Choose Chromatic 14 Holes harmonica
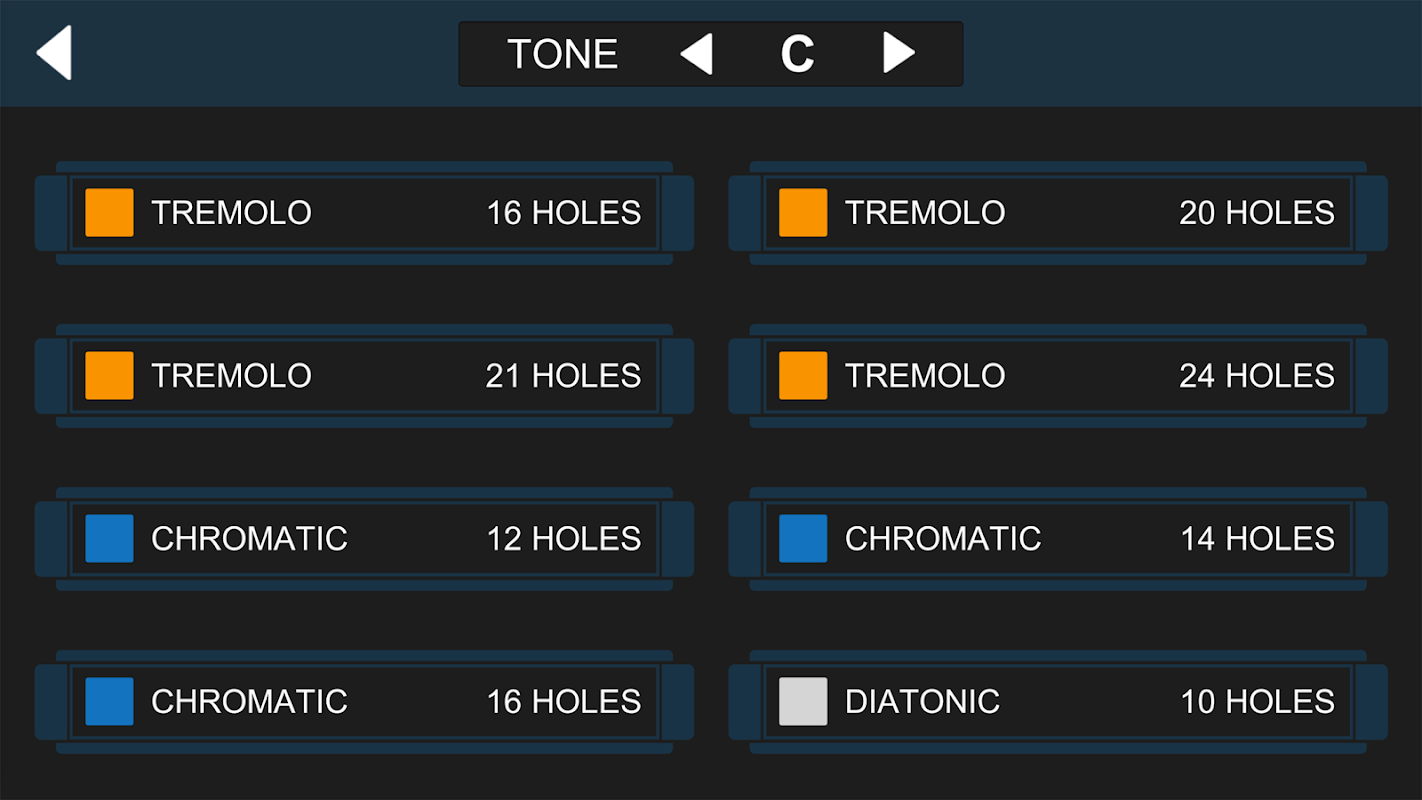 (x=1058, y=539)
